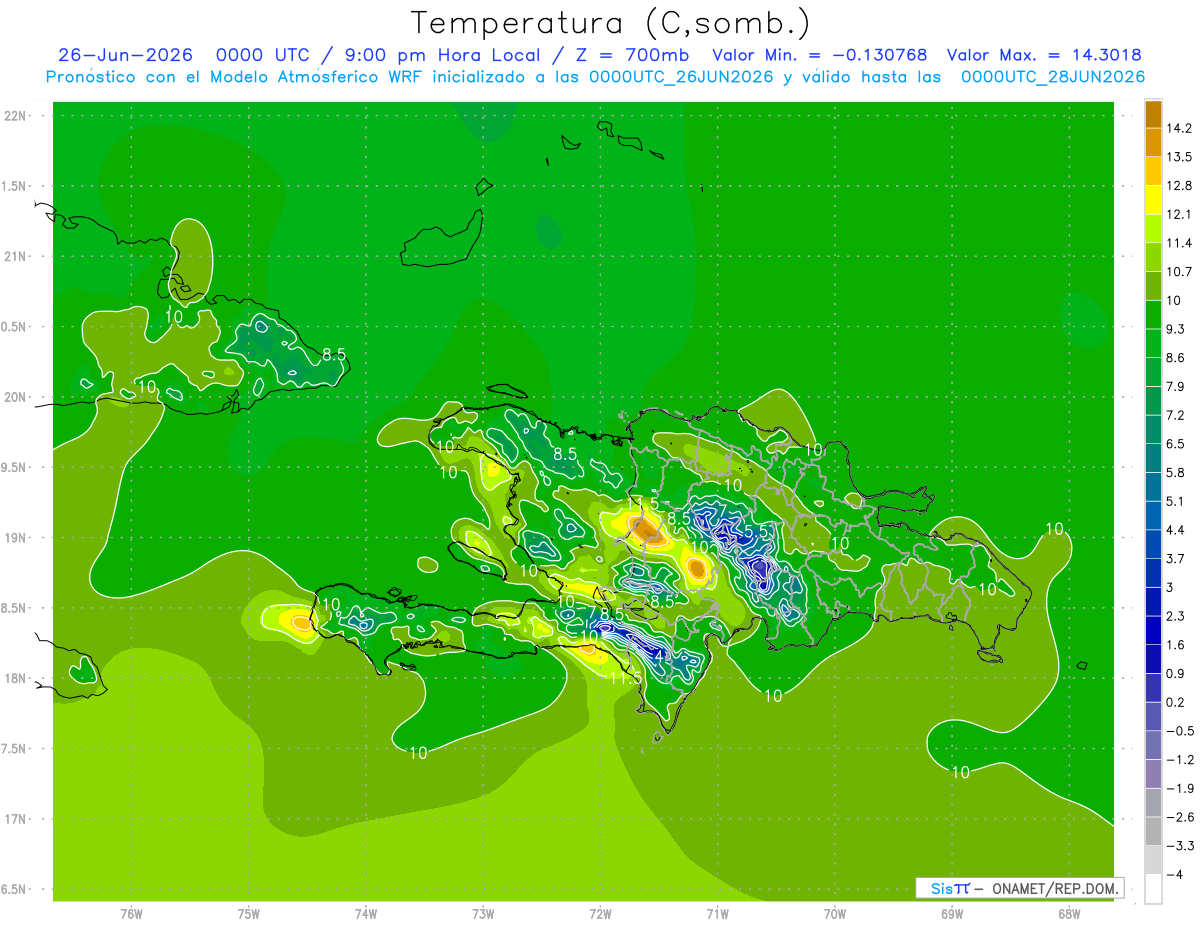
Task: Select the "-4" legend value label
Action: click(1174, 874)
